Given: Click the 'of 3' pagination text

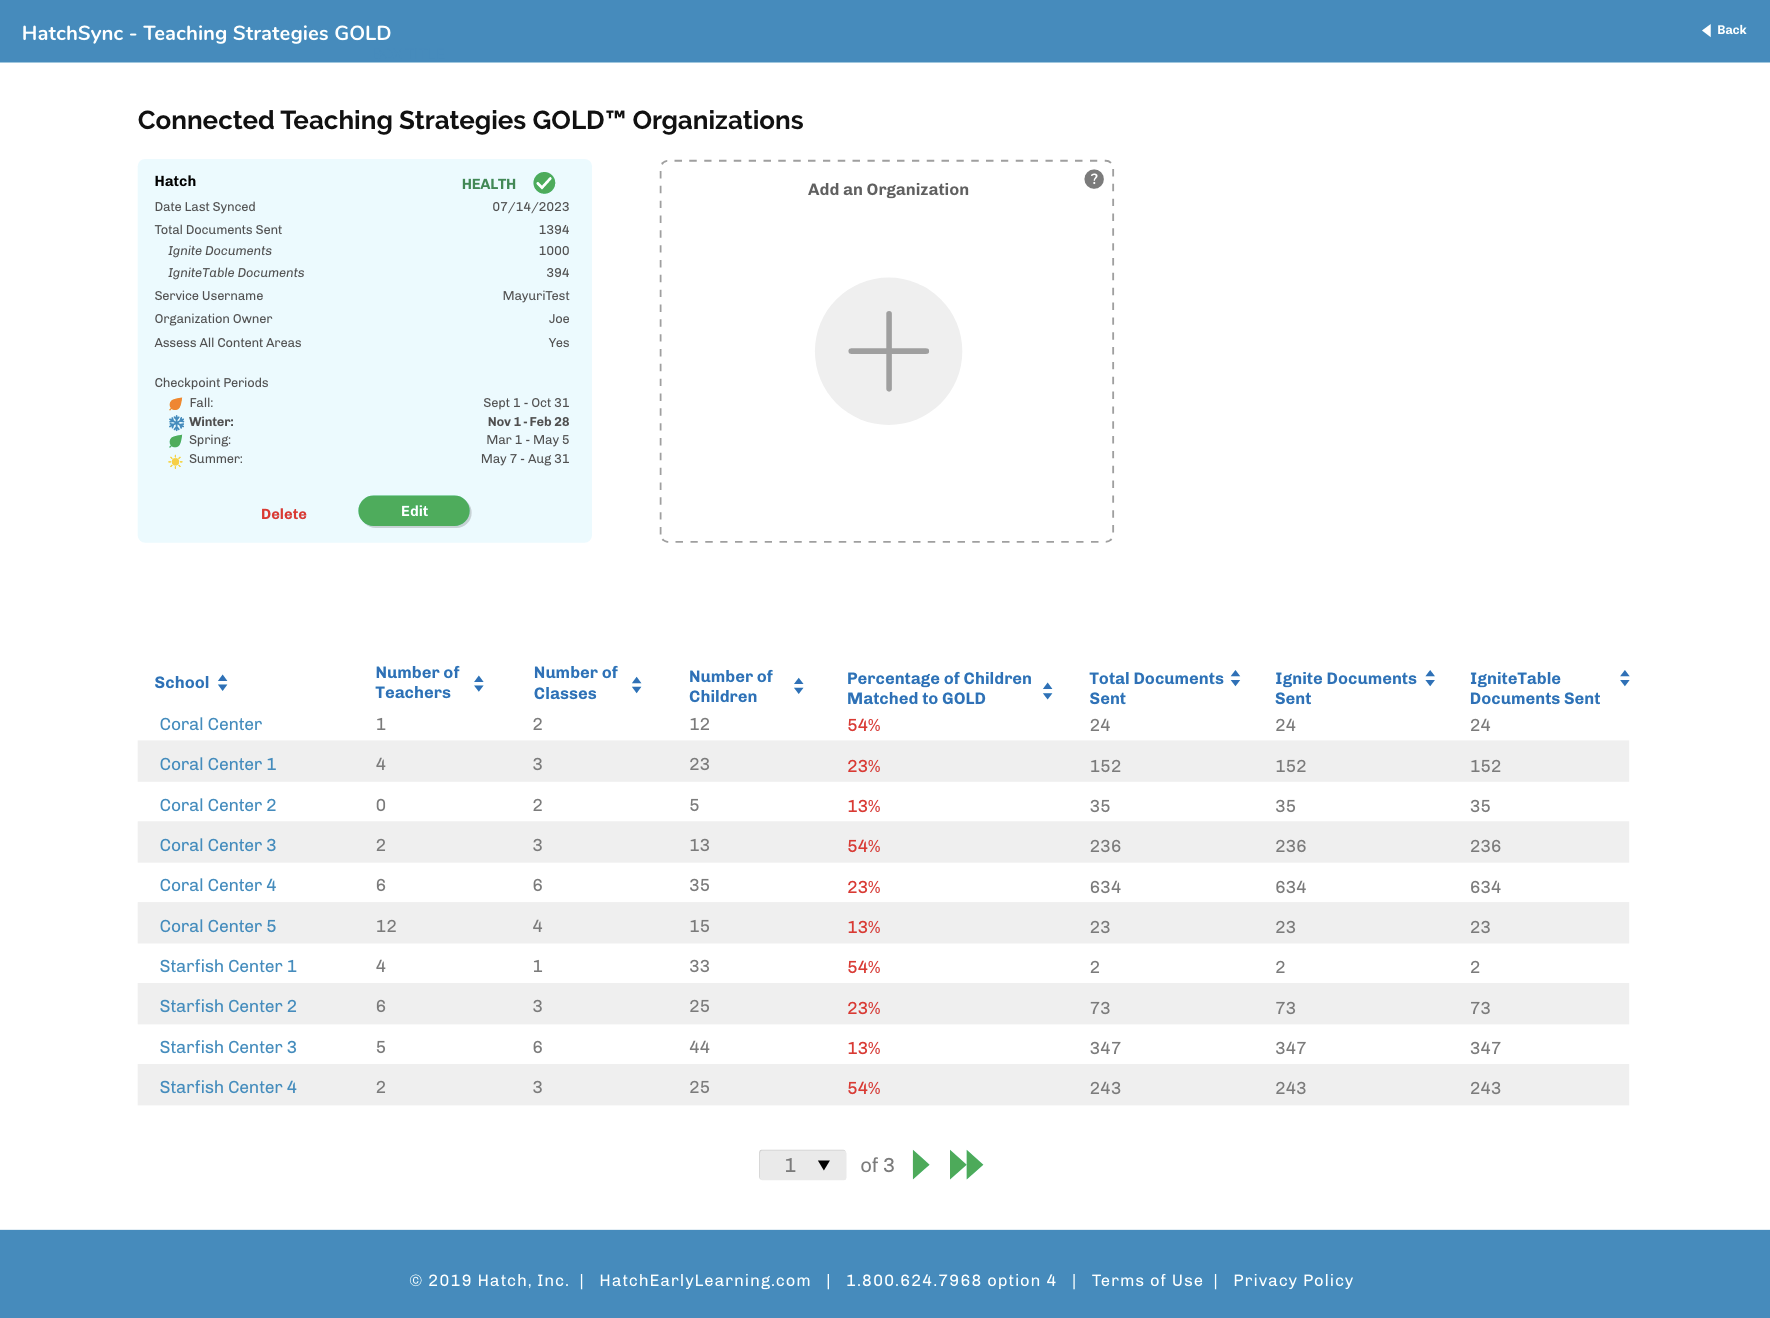Looking at the screenshot, I should (x=877, y=1165).
